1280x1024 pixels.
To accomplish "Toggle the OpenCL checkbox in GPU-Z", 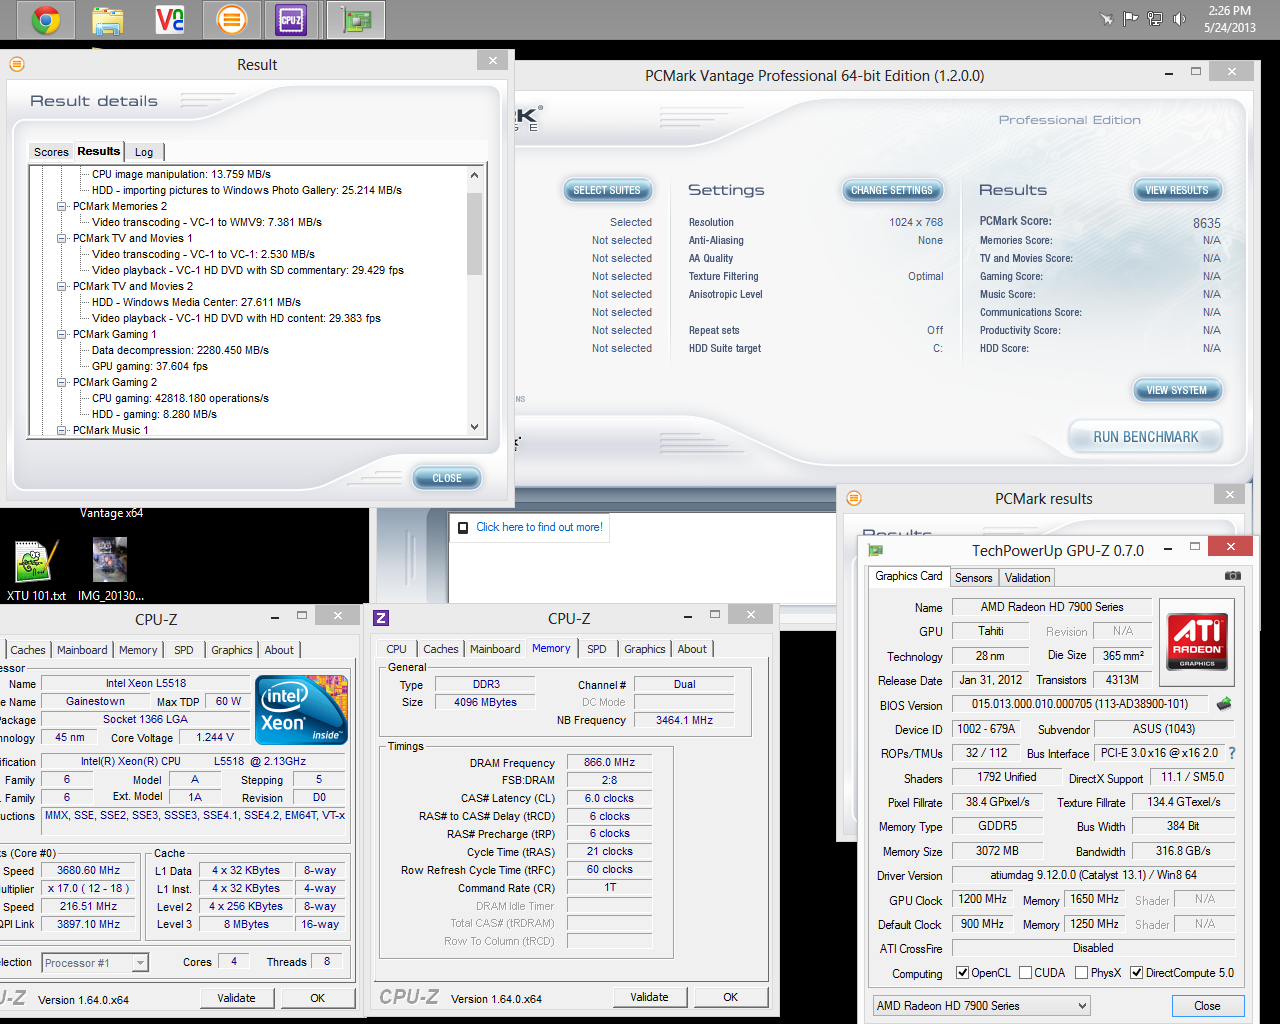I will click(962, 973).
